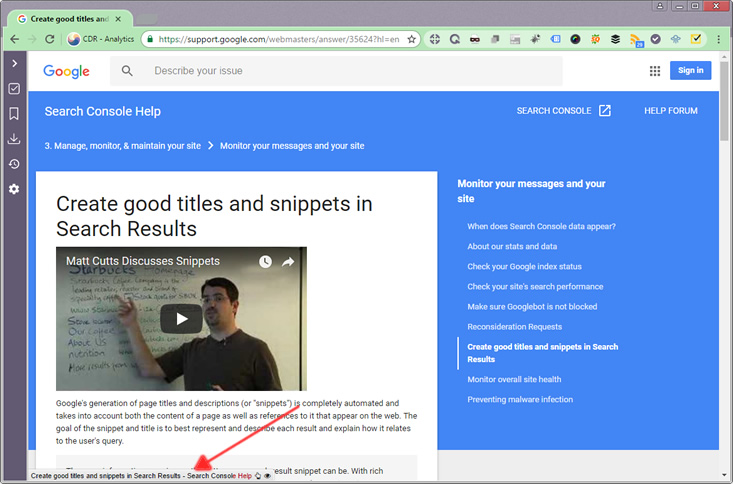Screen dimensions: 733x484
Task: Click the gray image card extension icon
Action: click(515, 39)
